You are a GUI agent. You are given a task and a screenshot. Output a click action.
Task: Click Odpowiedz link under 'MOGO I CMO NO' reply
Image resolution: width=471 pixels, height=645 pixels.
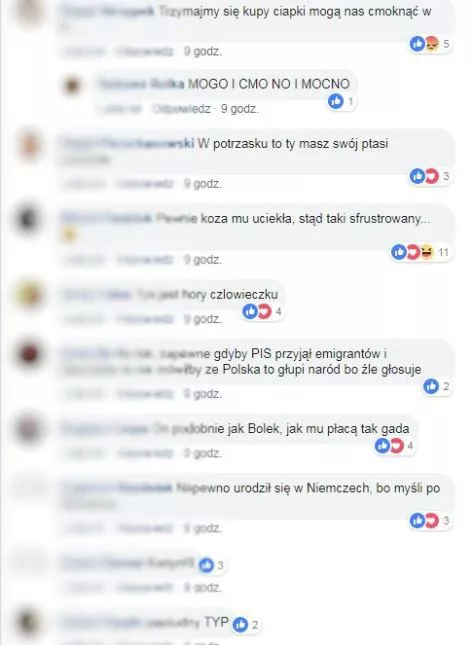[x=181, y=109]
